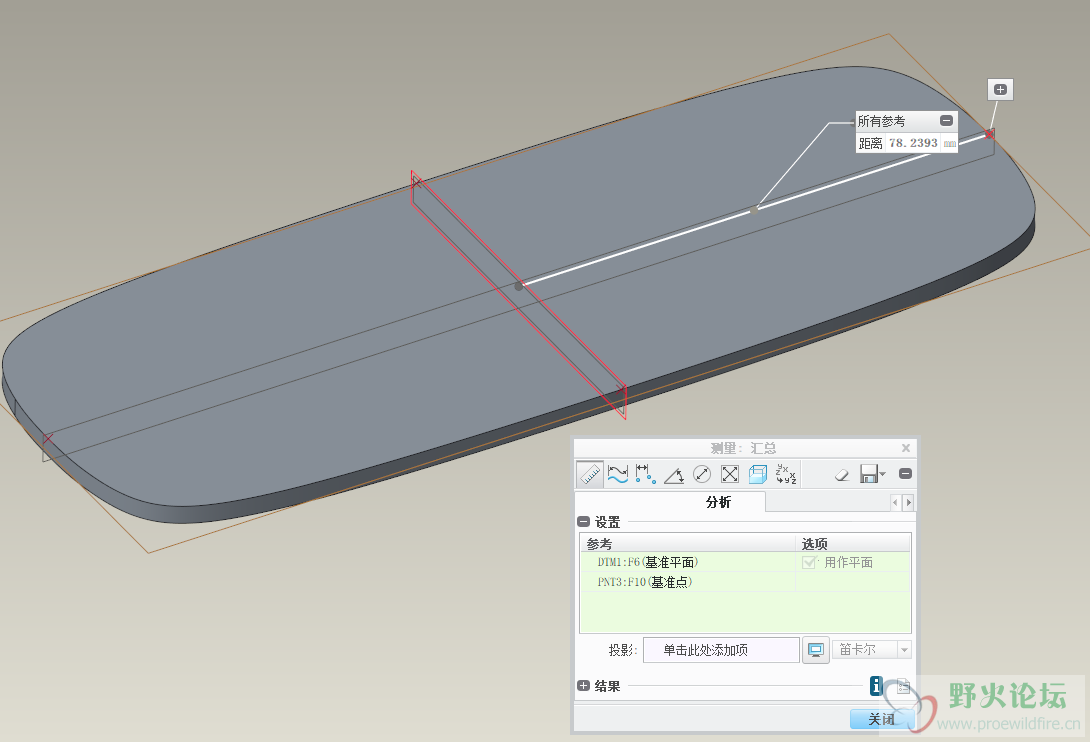Toggle the 用作平面 checkbox
Screen dimensions: 1090x742
click(x=808, y=562)
